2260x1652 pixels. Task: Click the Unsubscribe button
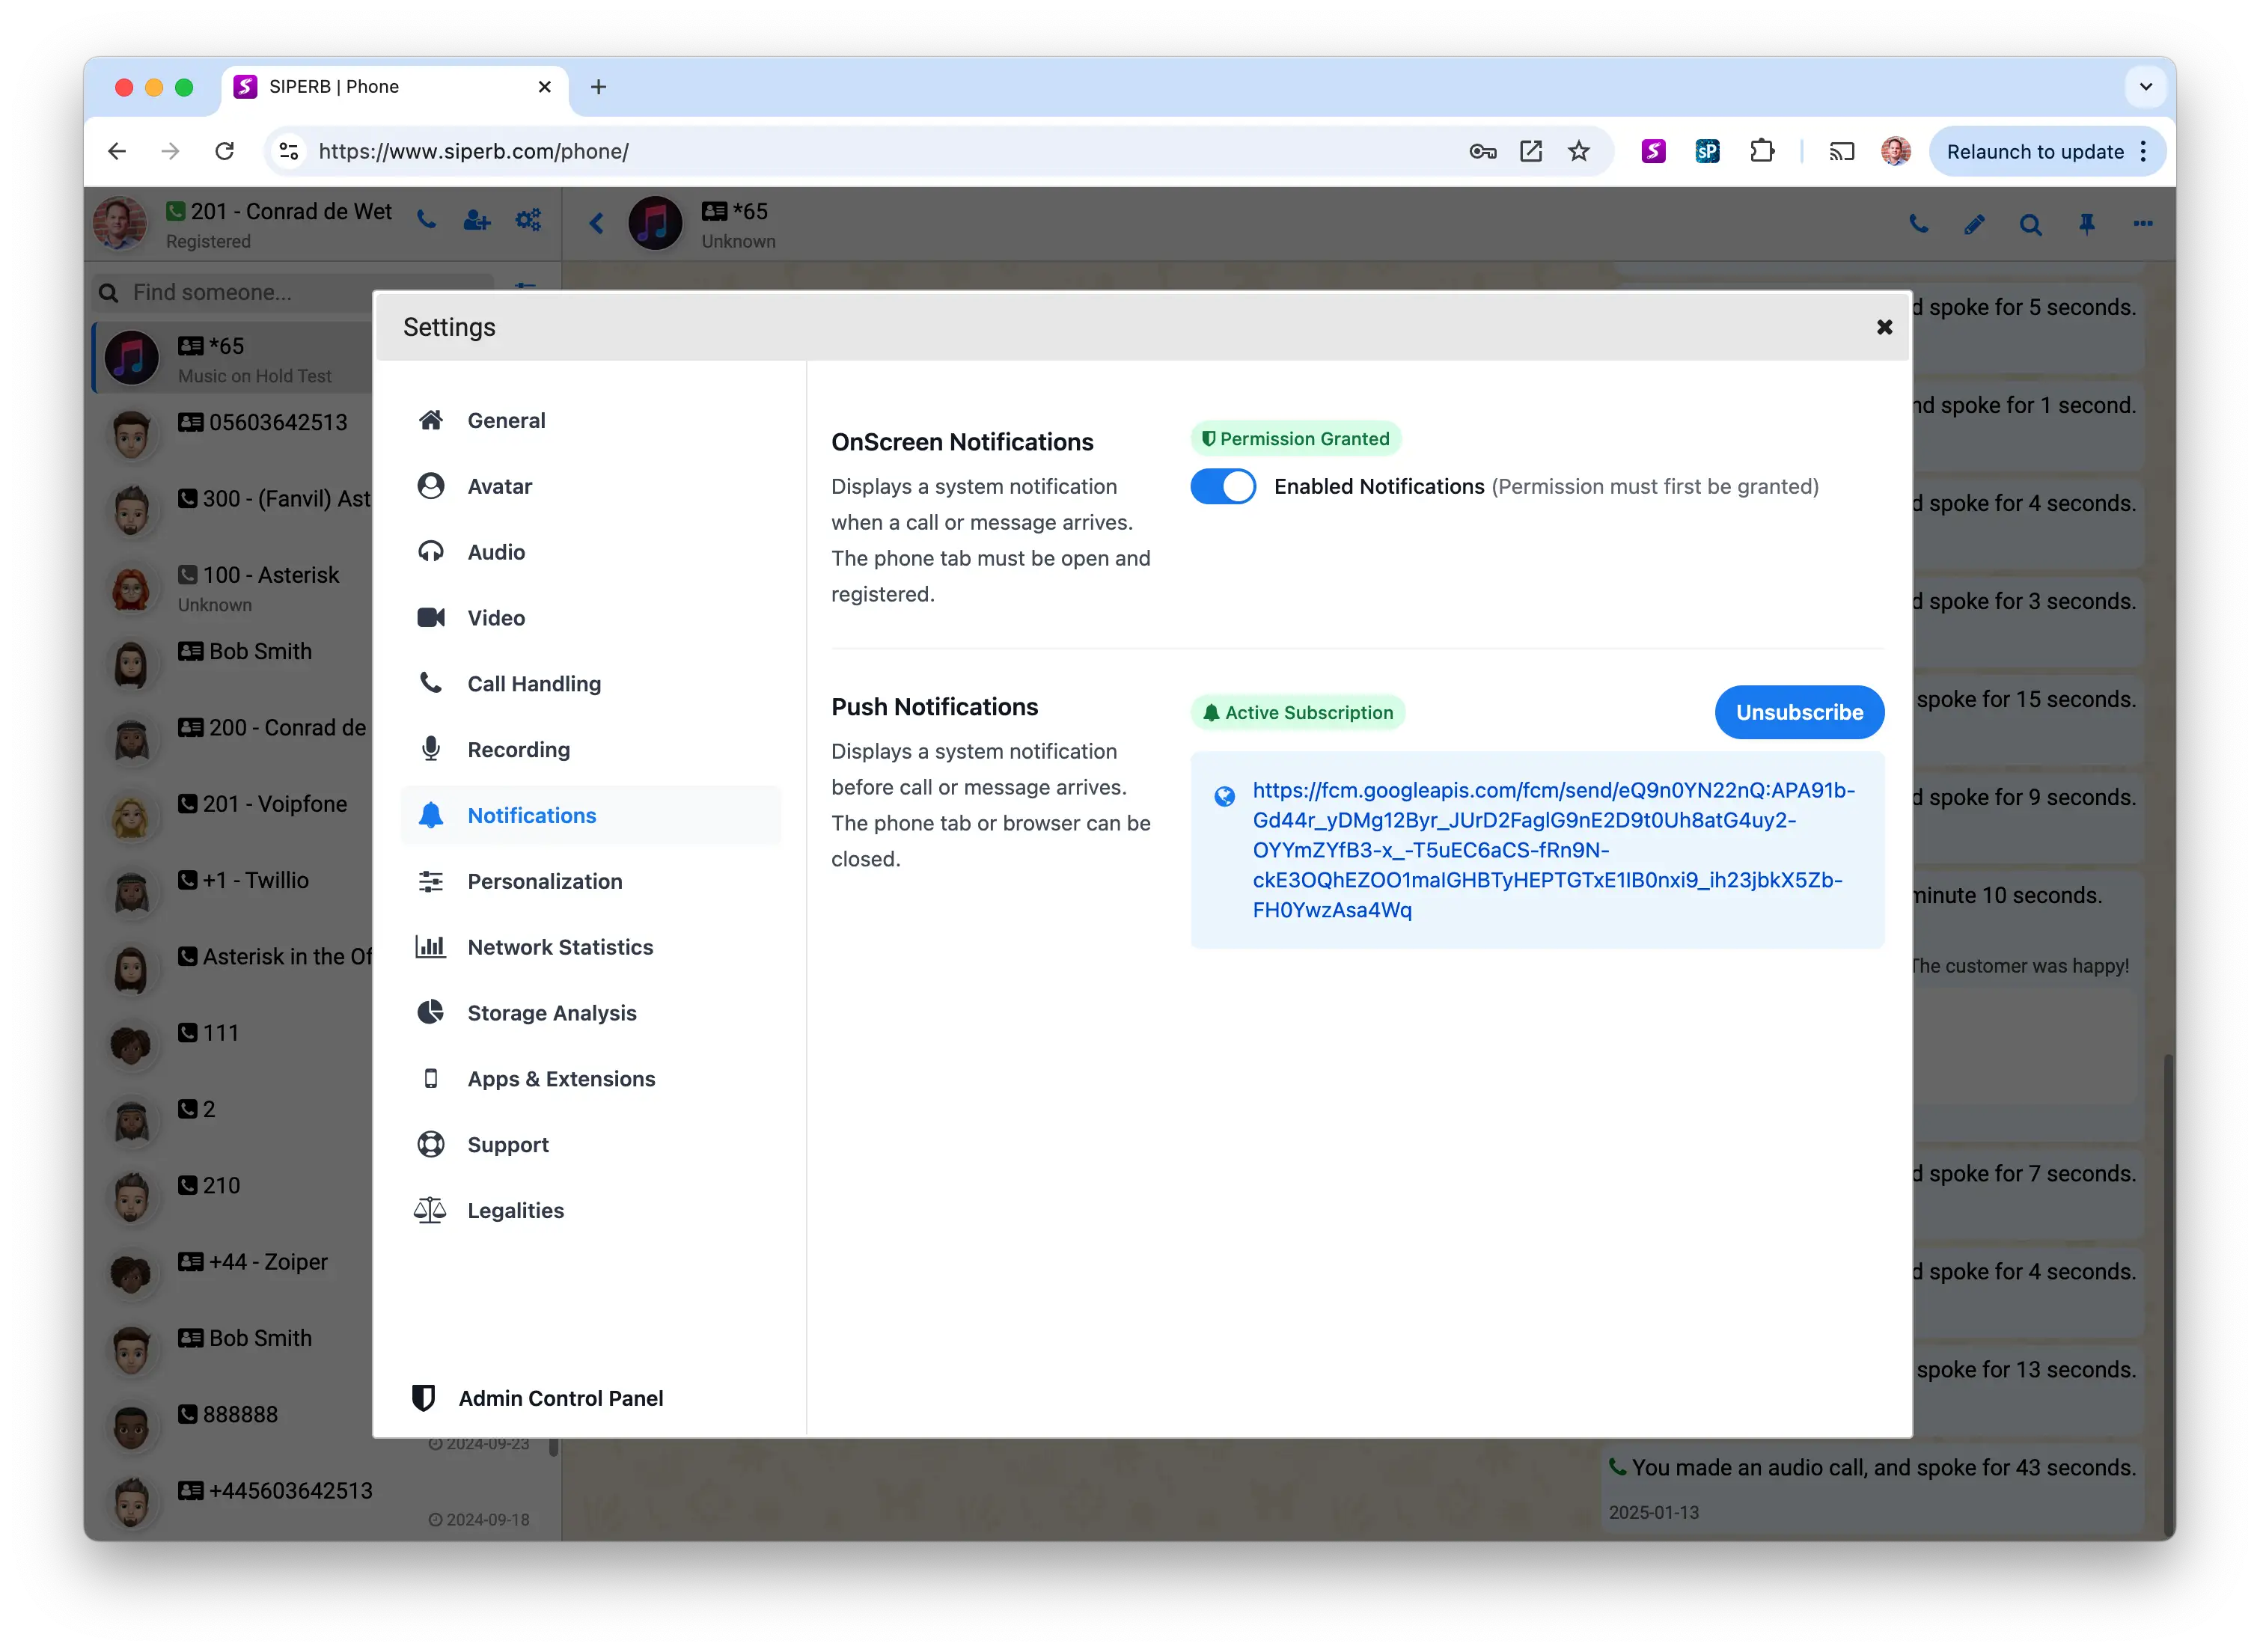coord(1799,713)
